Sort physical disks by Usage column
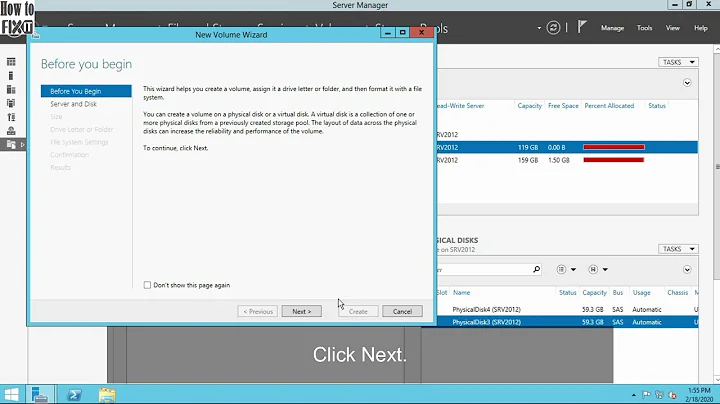Screen dimensions: 720x404 point(641,292)
